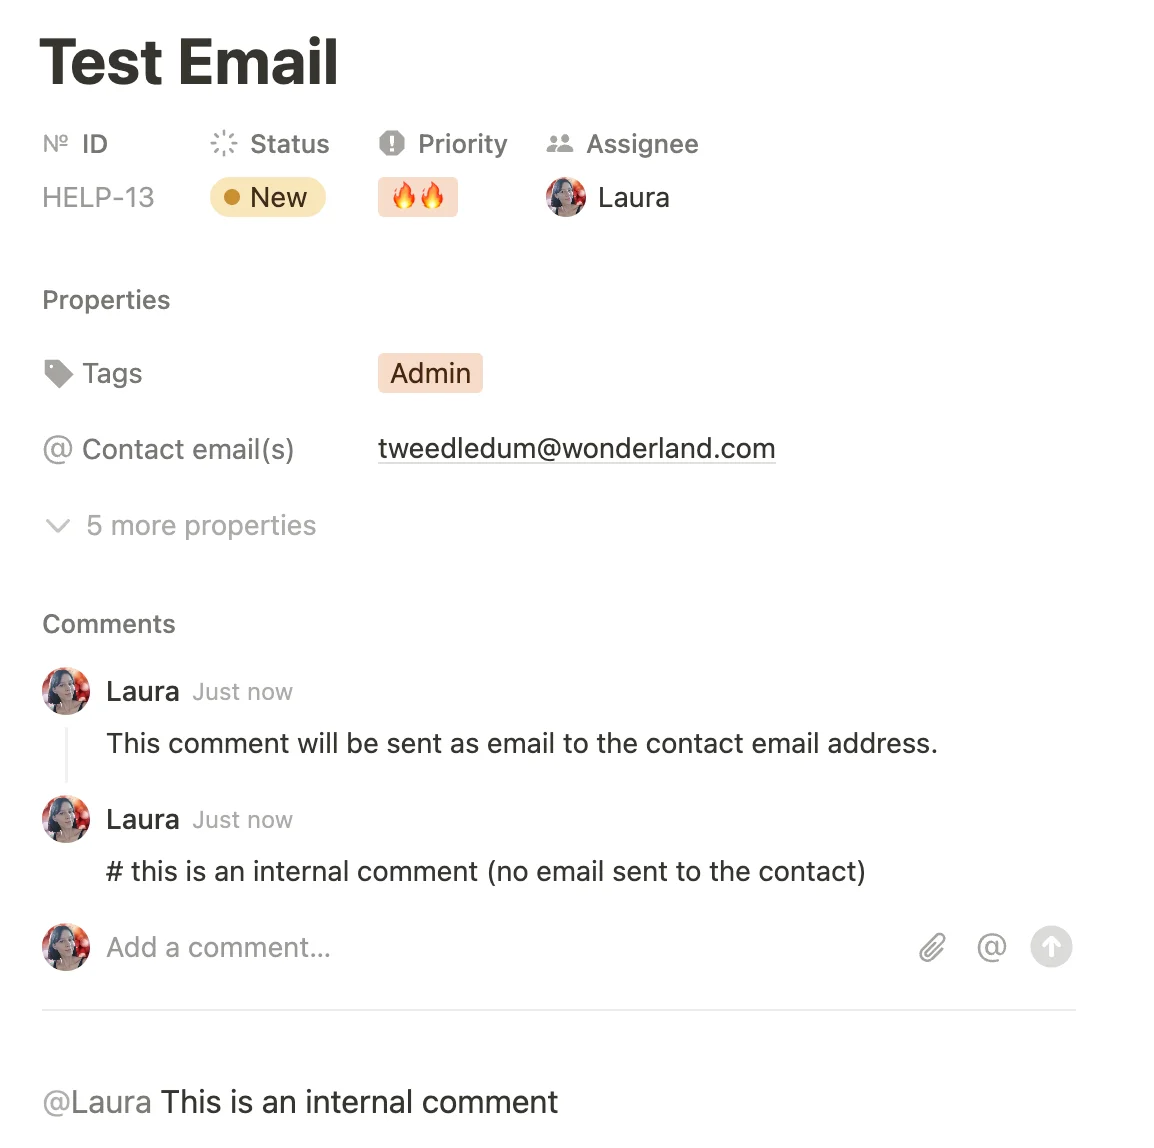The height and width of the screenshot is (1148, 1154).
Task: Click the HELP-13 ID value
Action: pos(98,198)
